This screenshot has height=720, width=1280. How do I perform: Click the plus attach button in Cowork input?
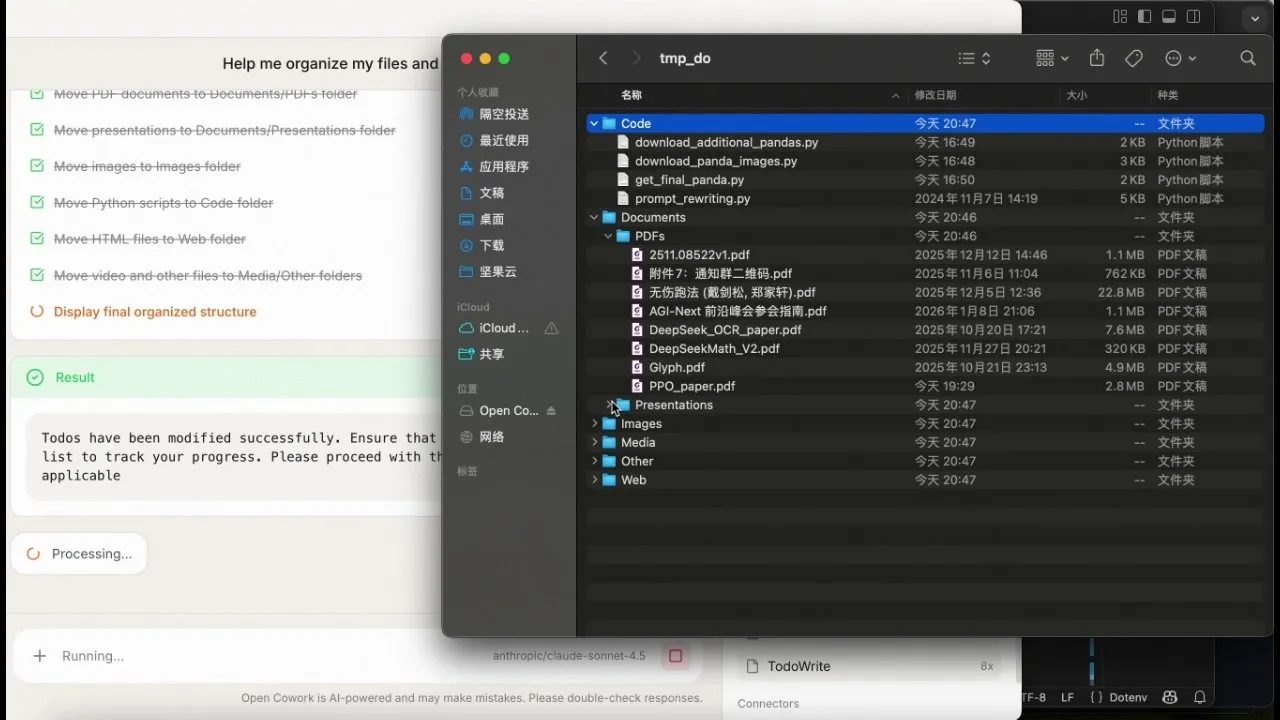click(x=40, y=656)
